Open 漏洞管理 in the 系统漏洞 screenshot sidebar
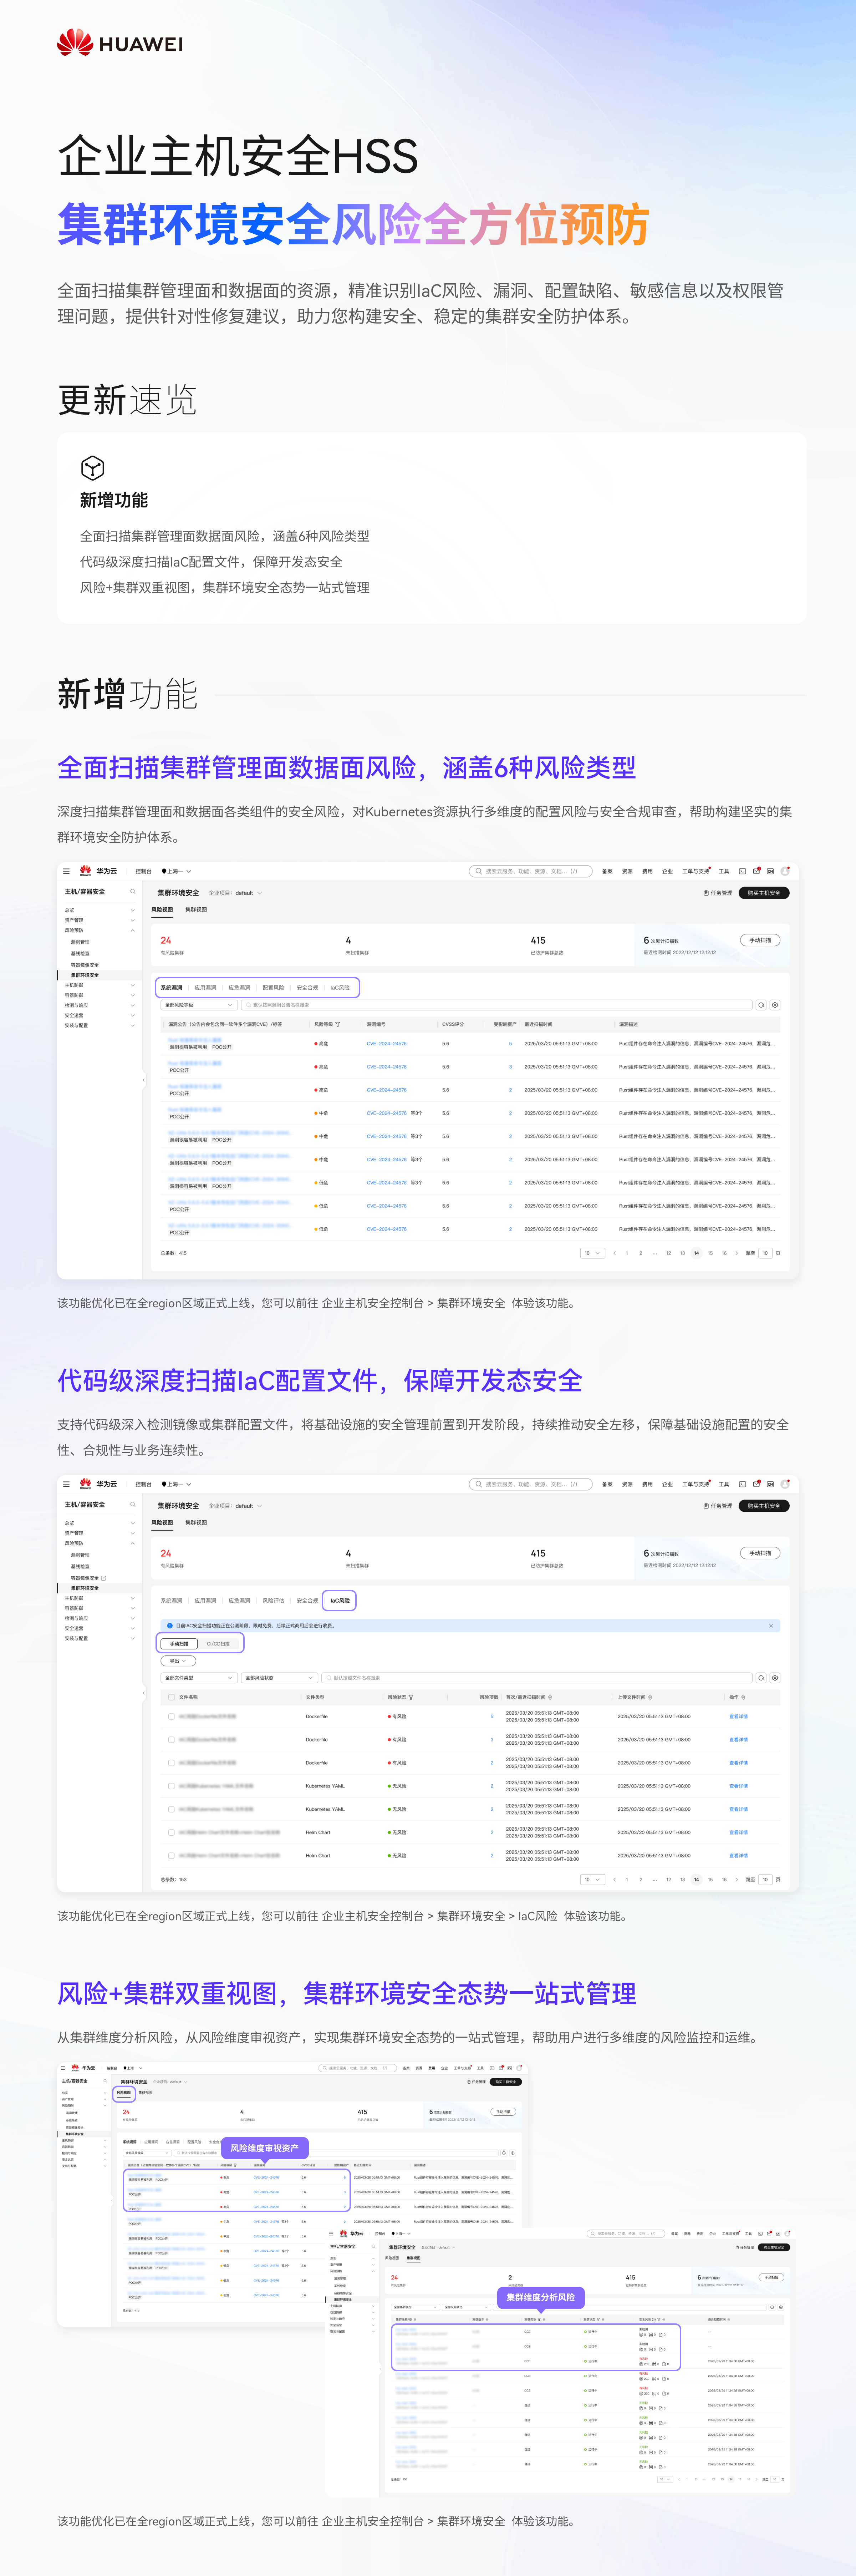The height and width of the screenshot is (2576, 856). point(80,942)
